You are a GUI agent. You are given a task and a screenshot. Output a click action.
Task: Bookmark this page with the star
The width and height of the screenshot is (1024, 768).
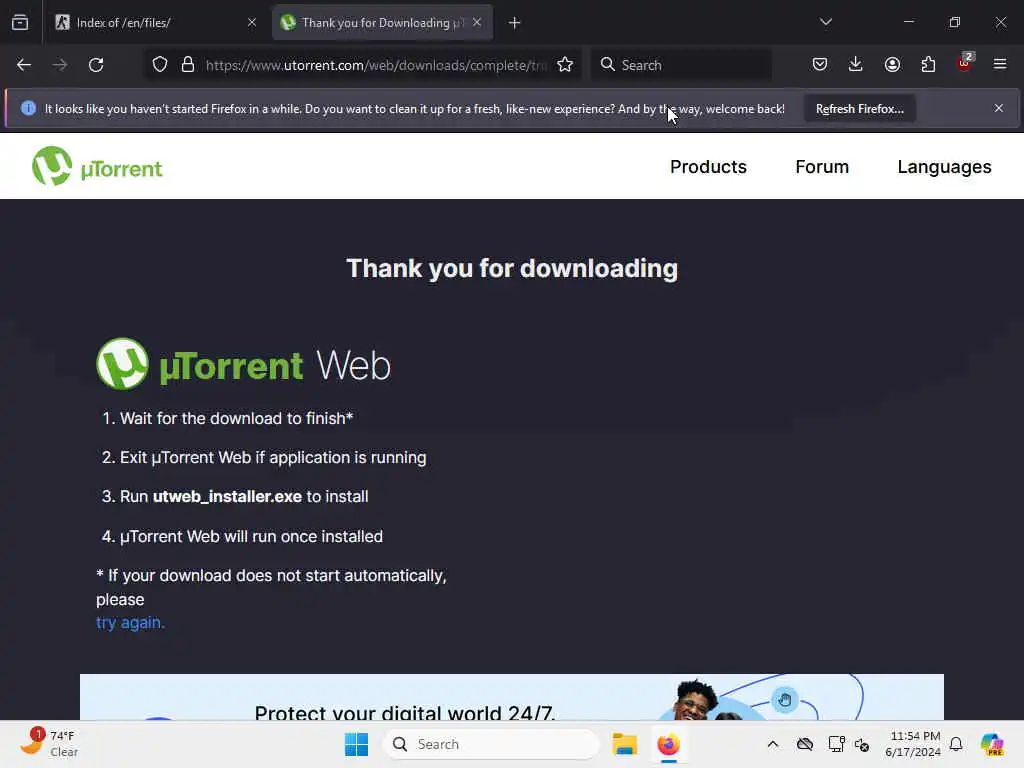point(565,65)
